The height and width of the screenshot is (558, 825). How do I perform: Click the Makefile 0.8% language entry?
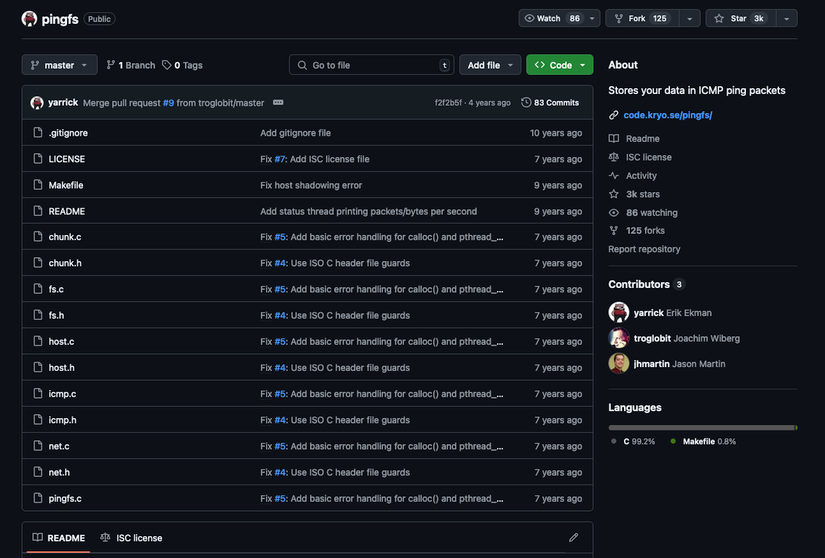coord(703,442)
